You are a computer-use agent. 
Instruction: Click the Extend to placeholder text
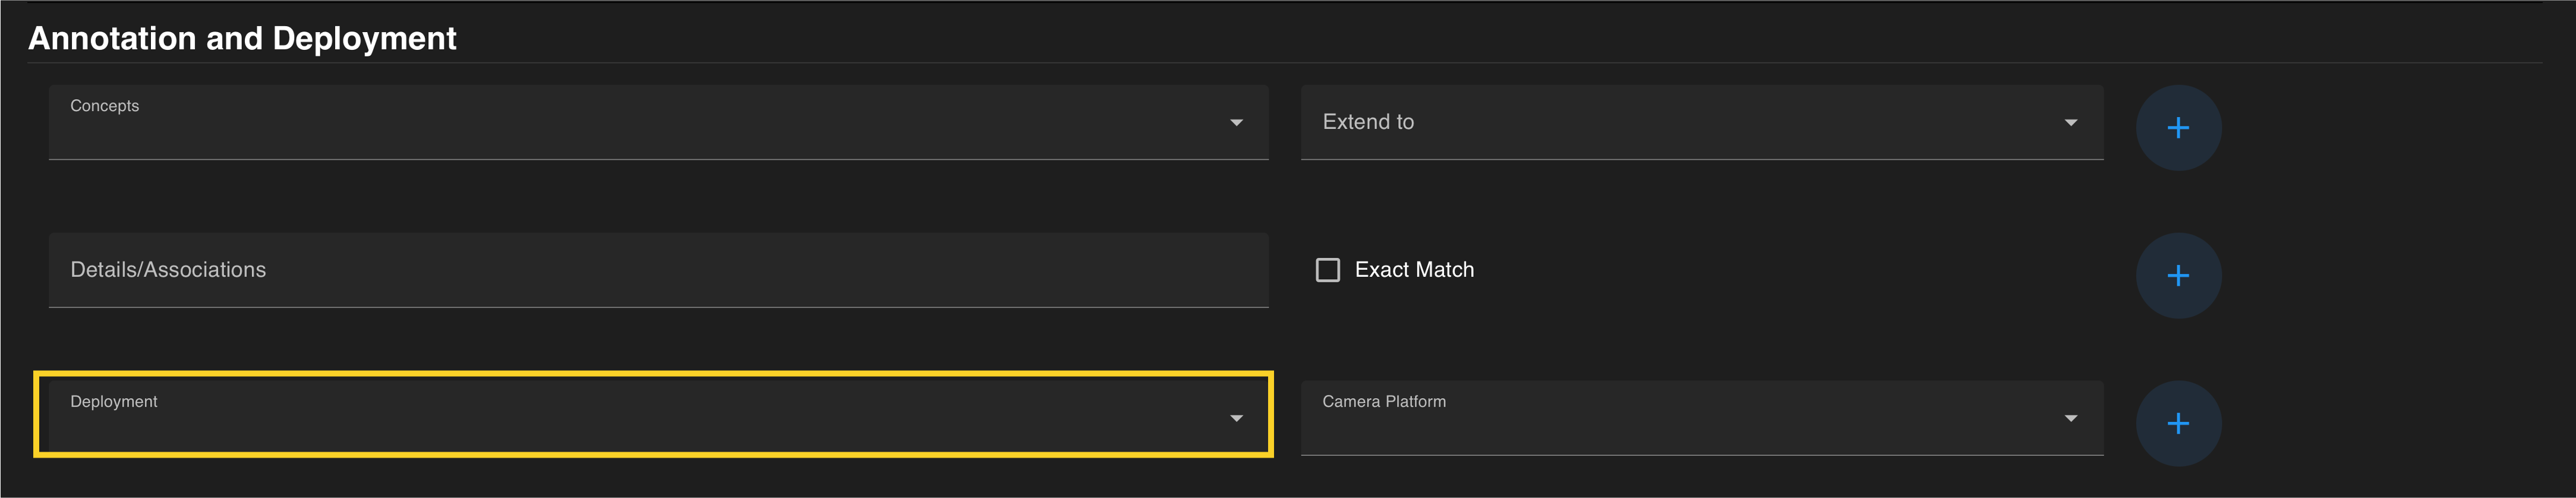(x=1367, y=122)
